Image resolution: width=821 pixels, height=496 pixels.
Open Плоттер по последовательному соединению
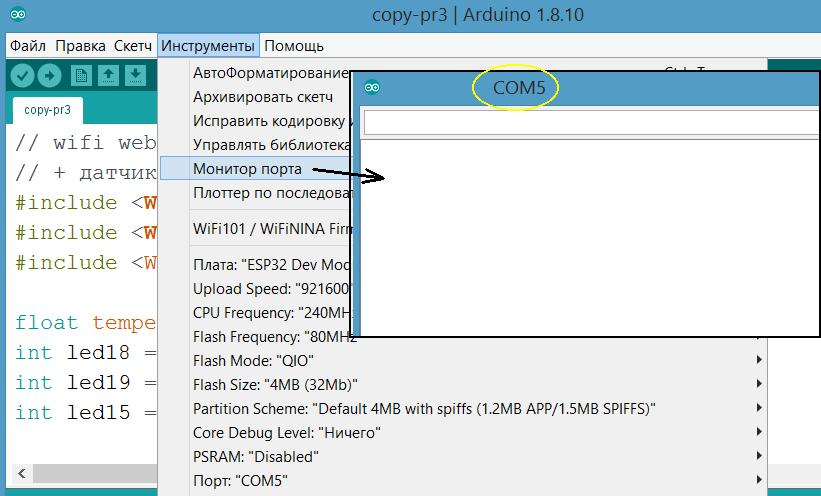point(272,193)
